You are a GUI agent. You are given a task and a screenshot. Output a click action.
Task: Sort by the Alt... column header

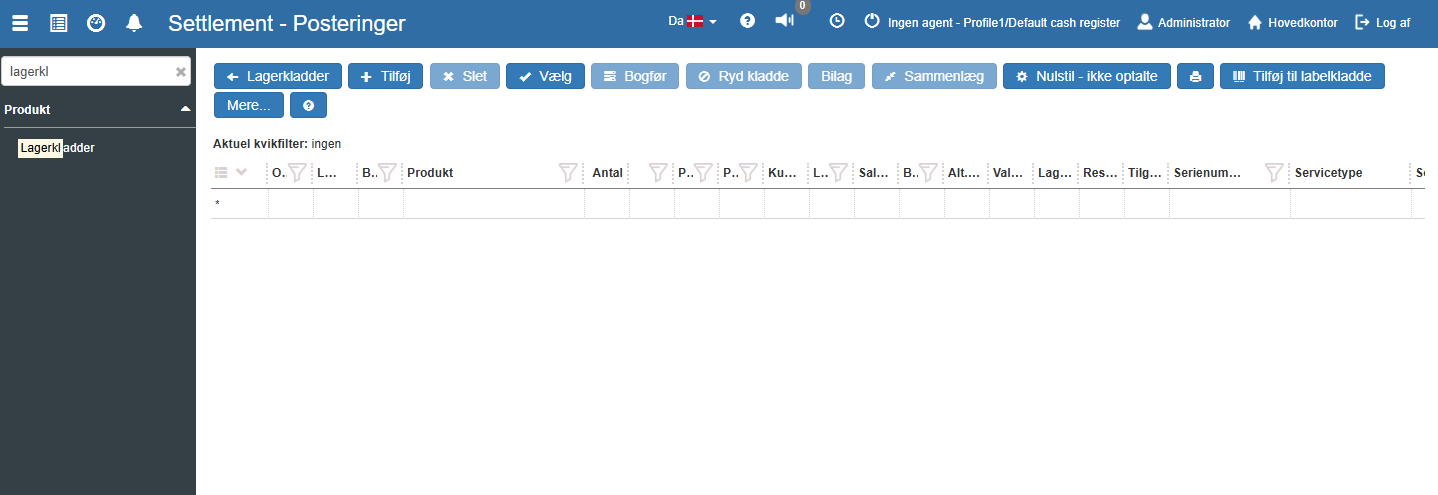click(x=964, y=173)
